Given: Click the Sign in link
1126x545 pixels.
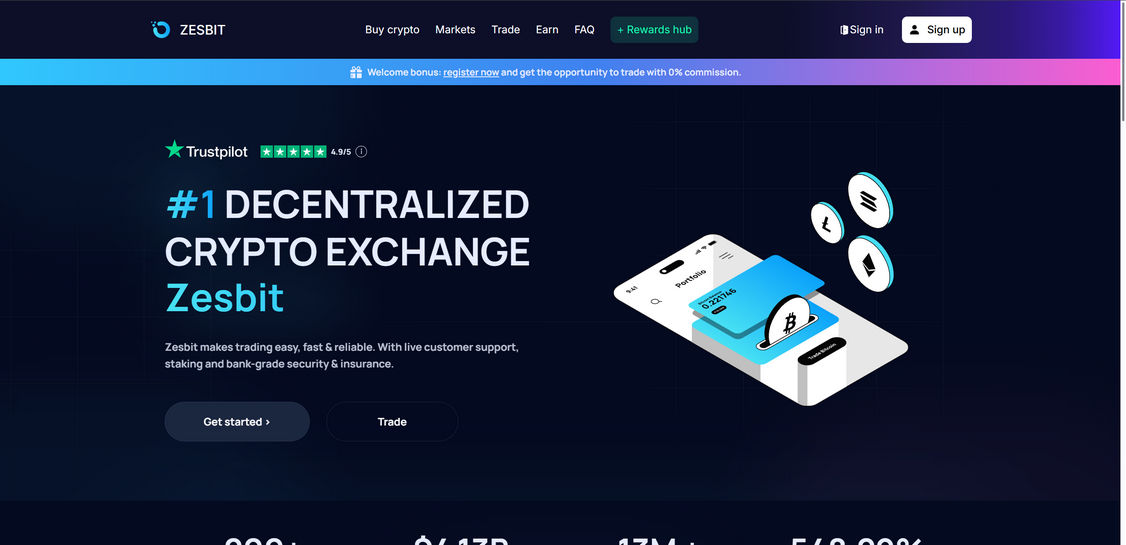Looking at the screenshot, I should (862, 29).
